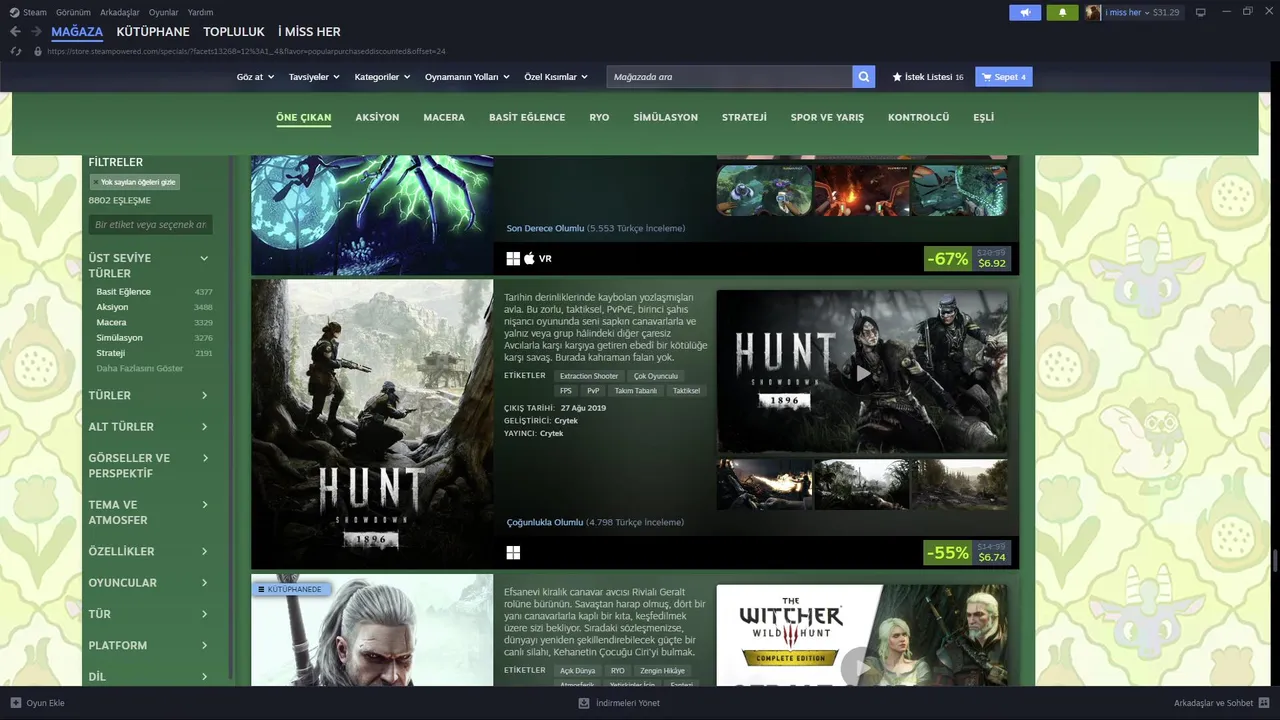Open the Oyunlar menu
This screenshot has height=720, width=1280.
[x=164, y=12]
